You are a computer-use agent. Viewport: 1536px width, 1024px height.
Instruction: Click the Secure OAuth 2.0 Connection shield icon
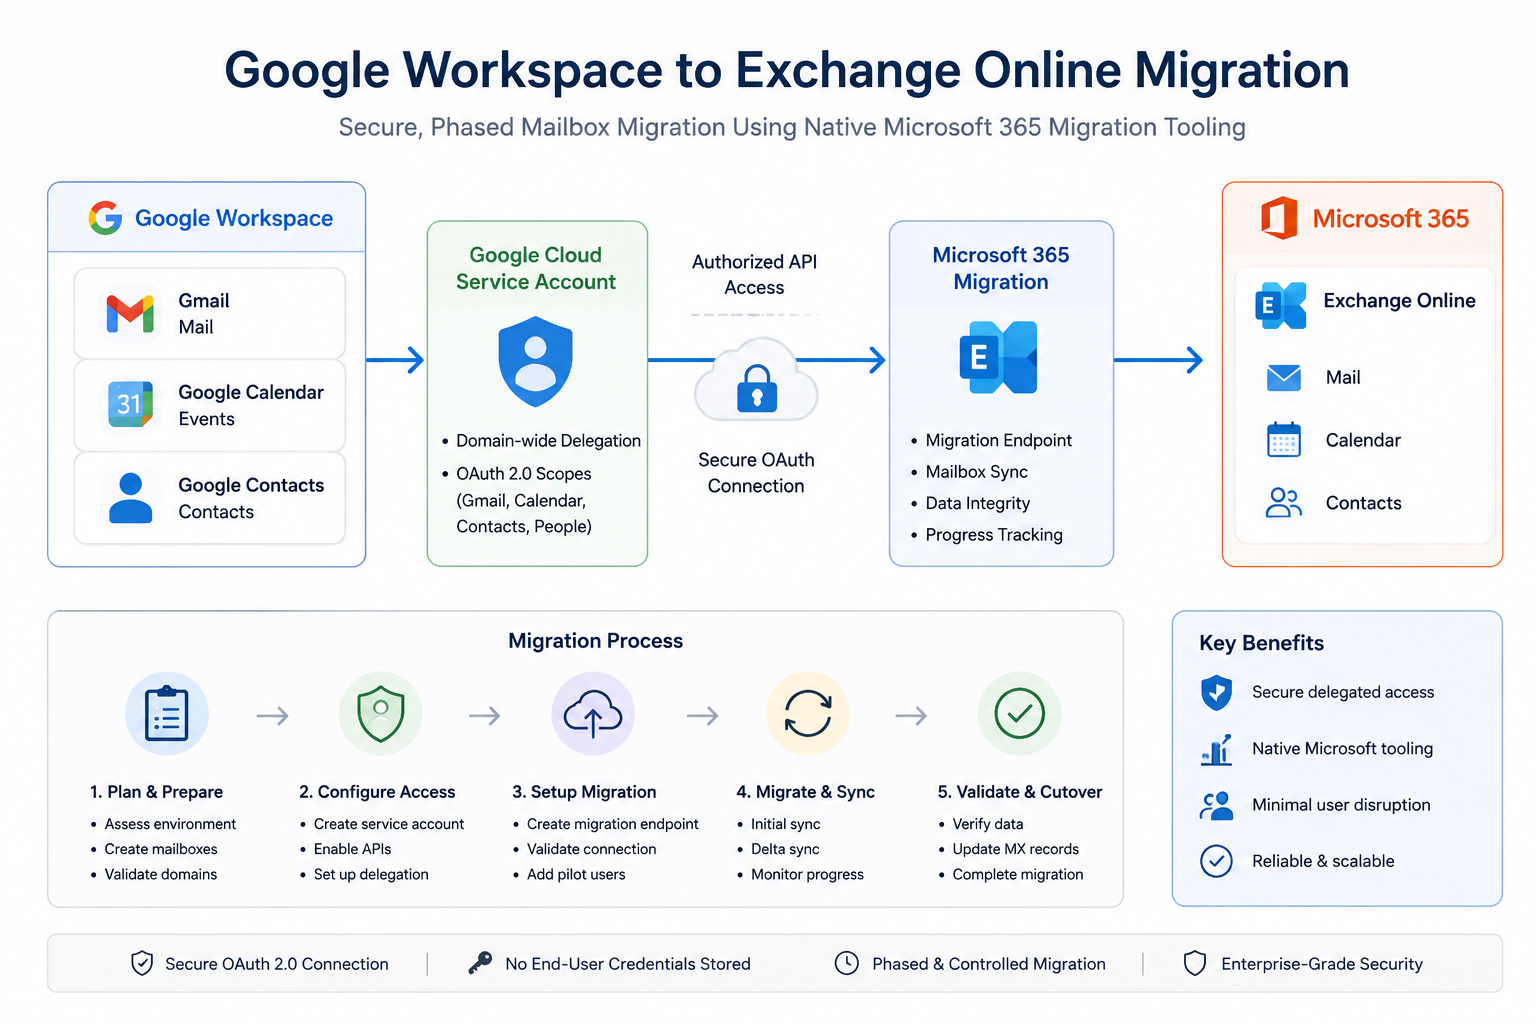pyautogui.click(x=142, y=963)
